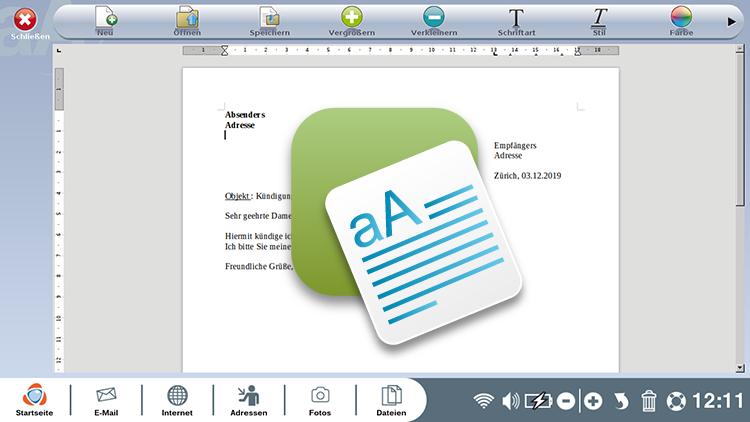Screen dimensions: 750x422
Task: Click the red Schließen close icon
Action: pos(25,20)
